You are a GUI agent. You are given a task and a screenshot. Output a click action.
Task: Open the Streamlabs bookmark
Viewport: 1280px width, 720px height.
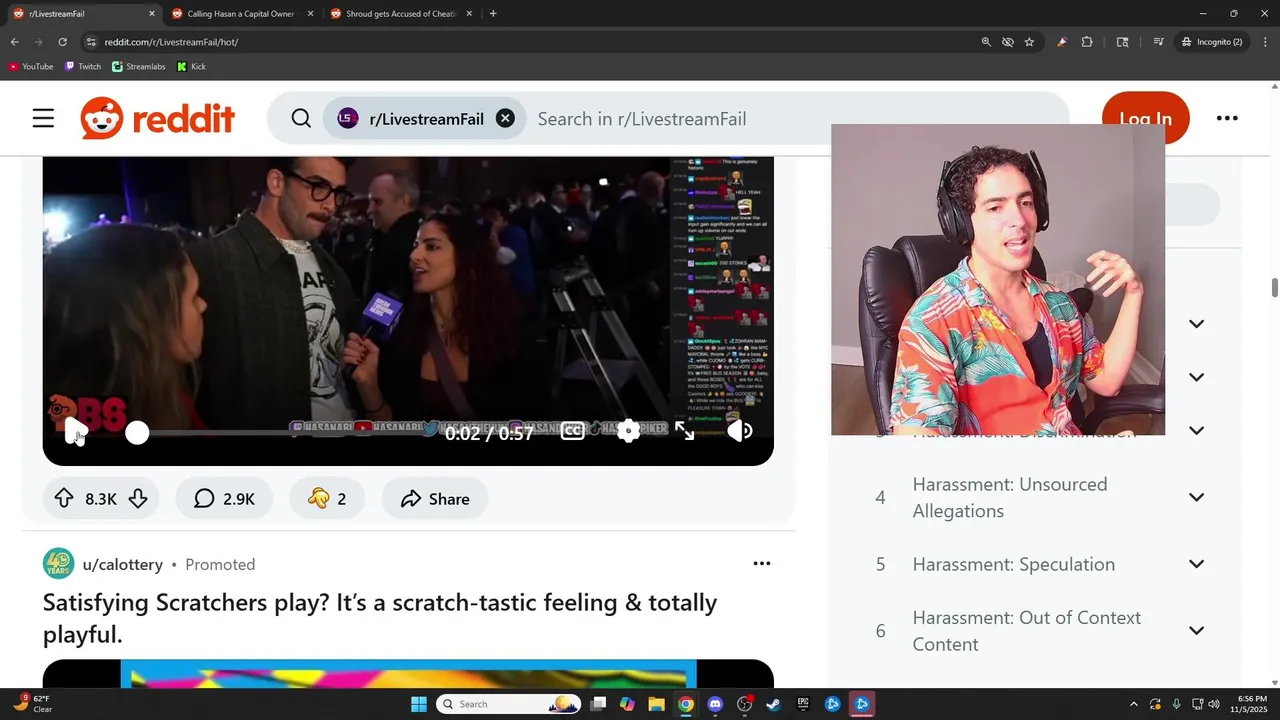coord(139,66)
